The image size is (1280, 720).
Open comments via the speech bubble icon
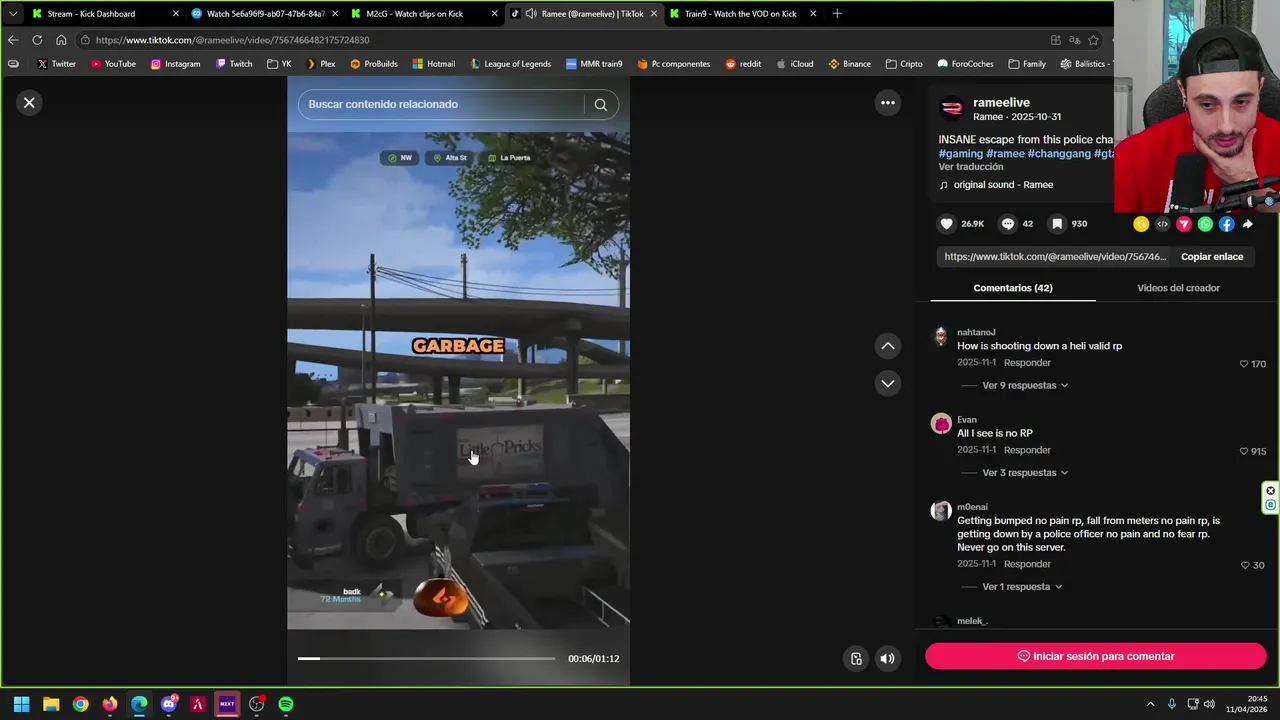1008,224
